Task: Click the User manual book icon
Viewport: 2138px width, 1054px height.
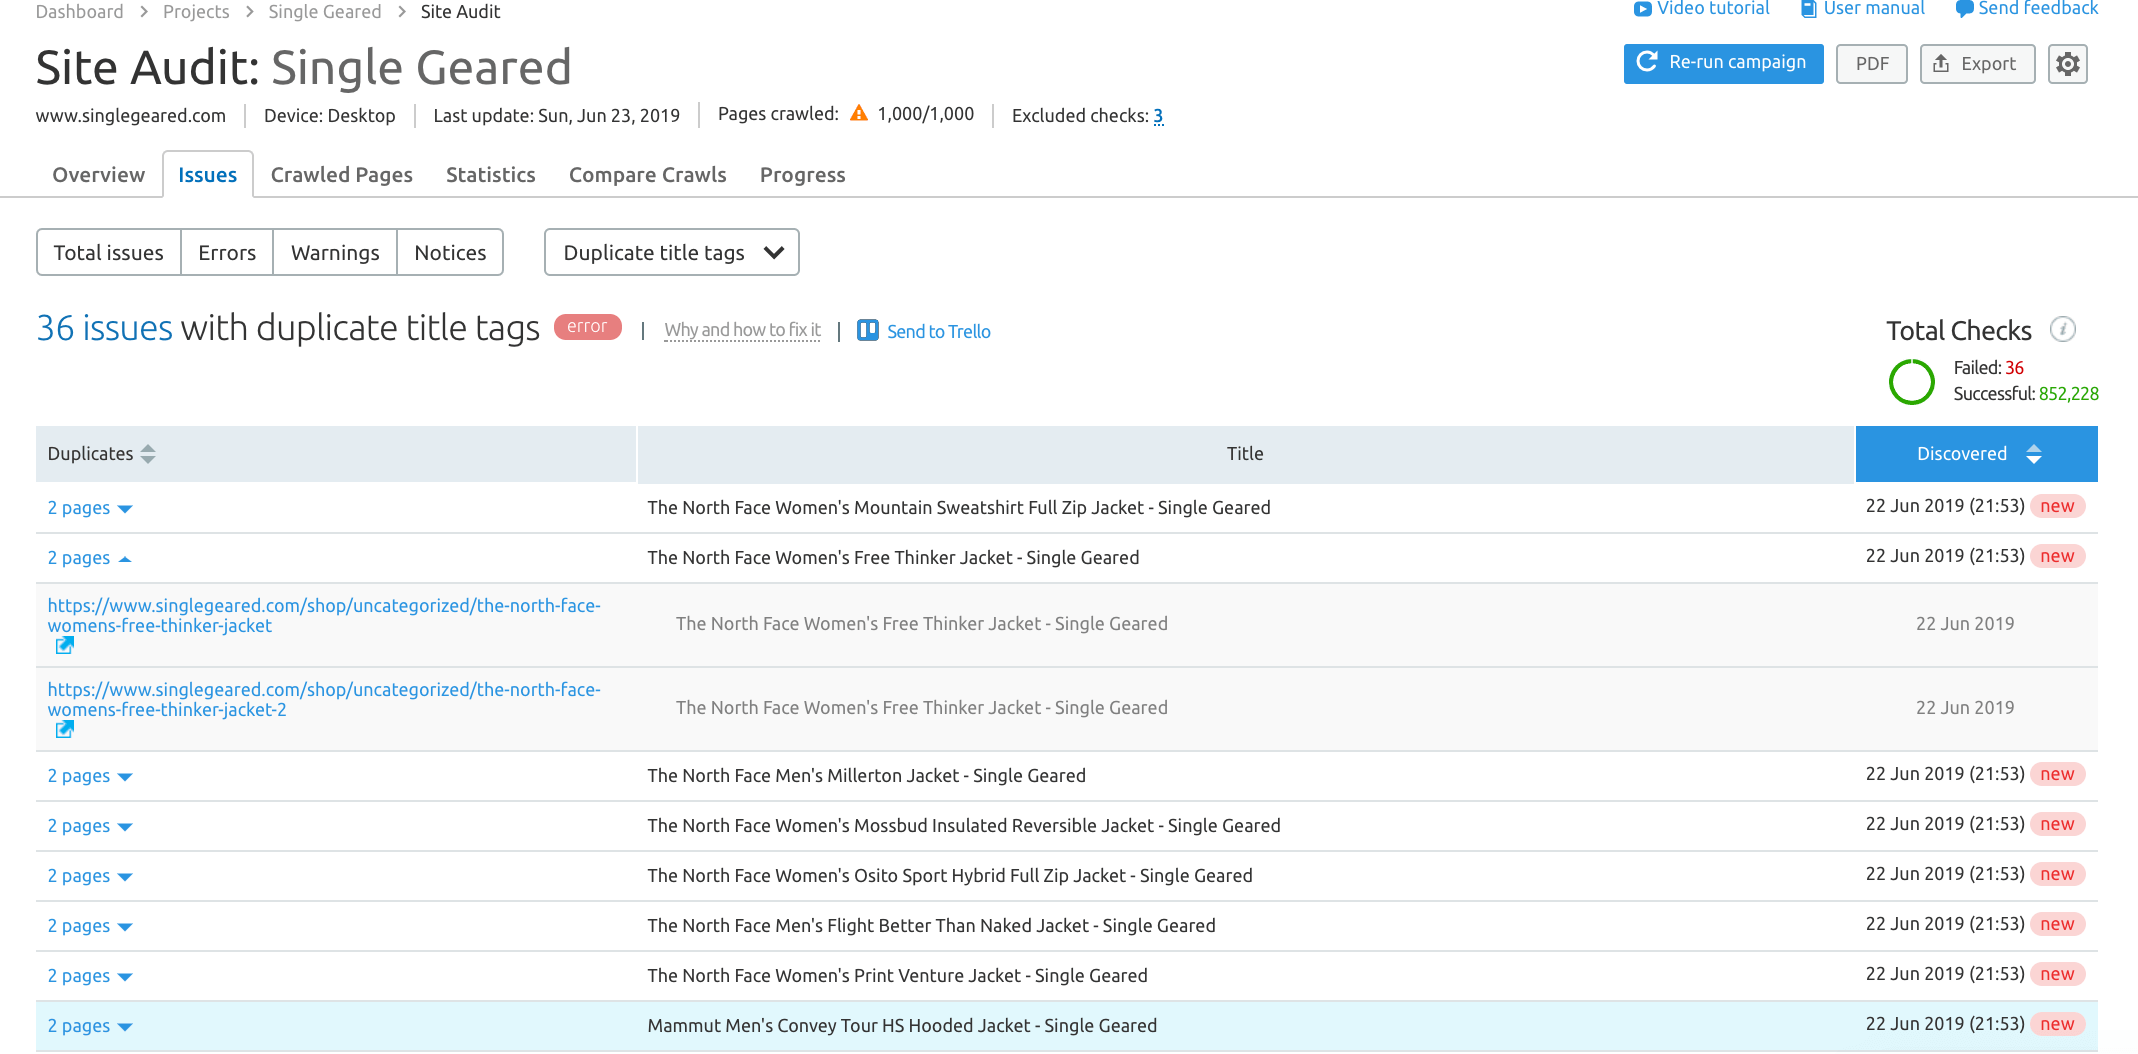Action: [1809, 9]
